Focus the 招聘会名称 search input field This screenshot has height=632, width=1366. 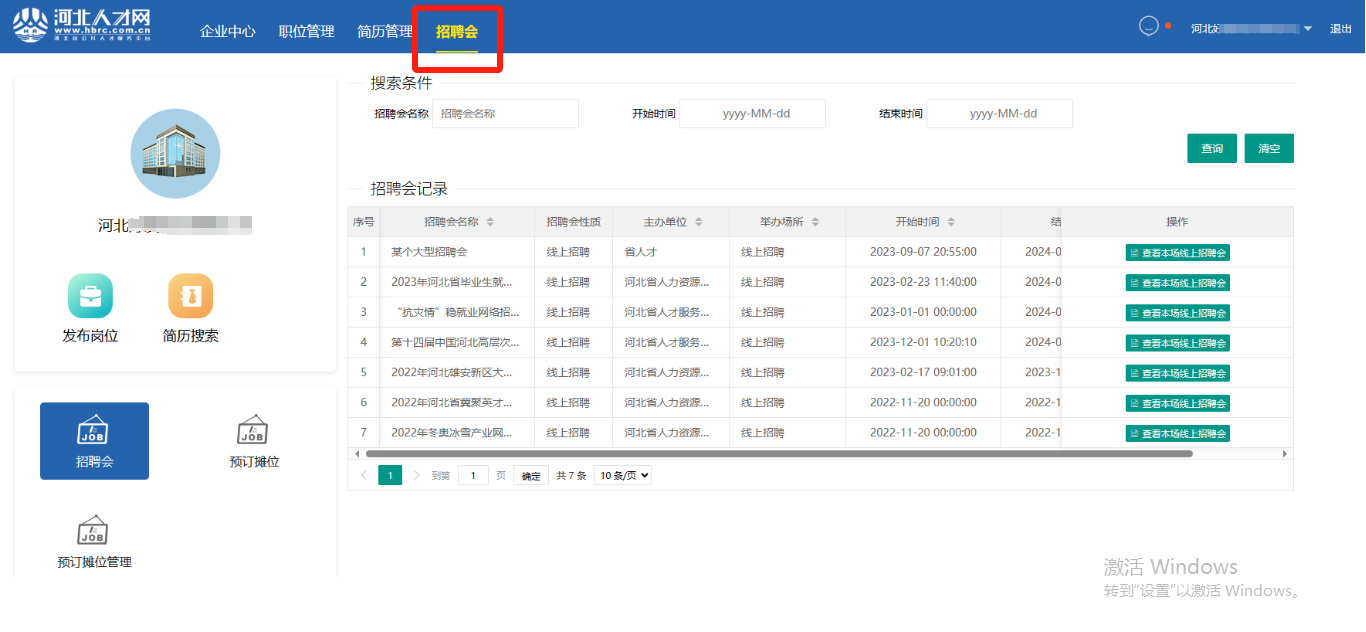pos(505,114)
